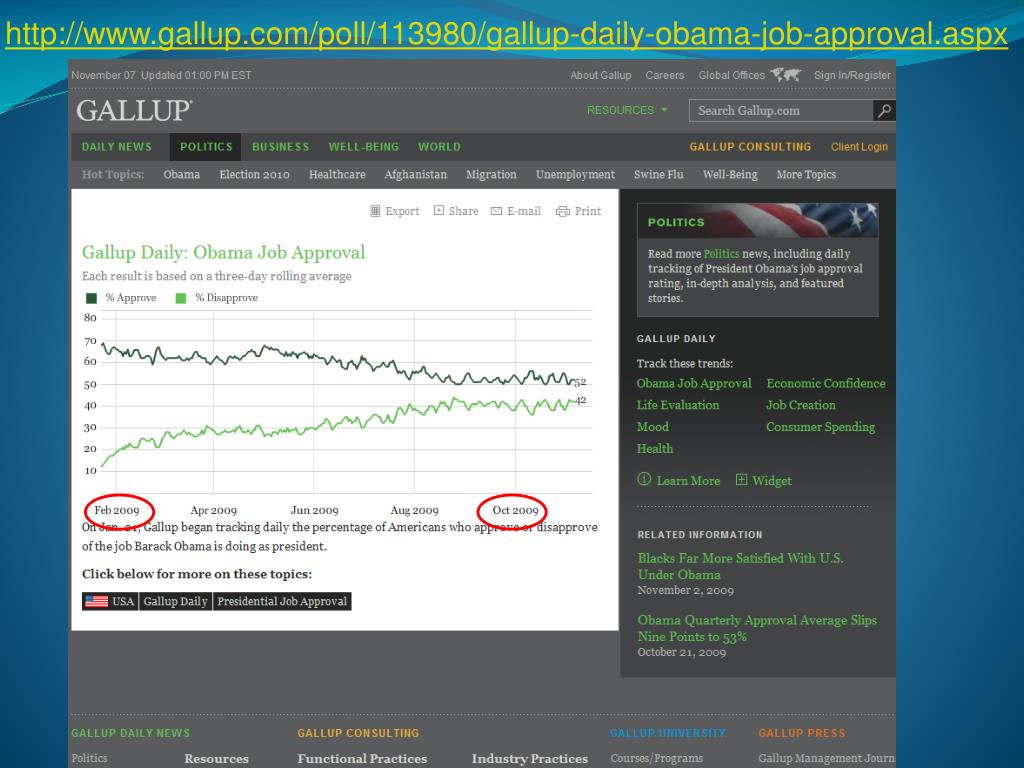The height and width of the screenshot is (768, 1024).
Task: Click the footer GALLUP CONSULTING heading
Action: tap(359, 733)
